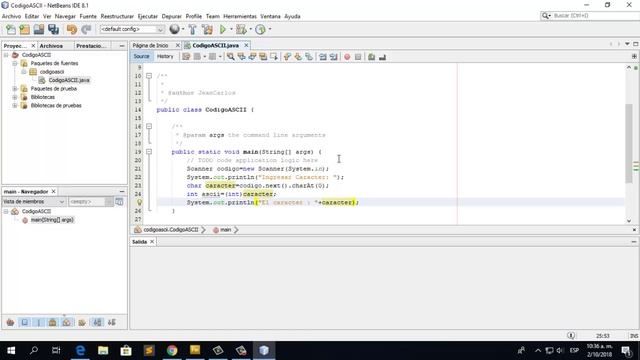Open the default config combo box
Image resolution: width=640 pixels, height=360 pixels.
(132, 29)
